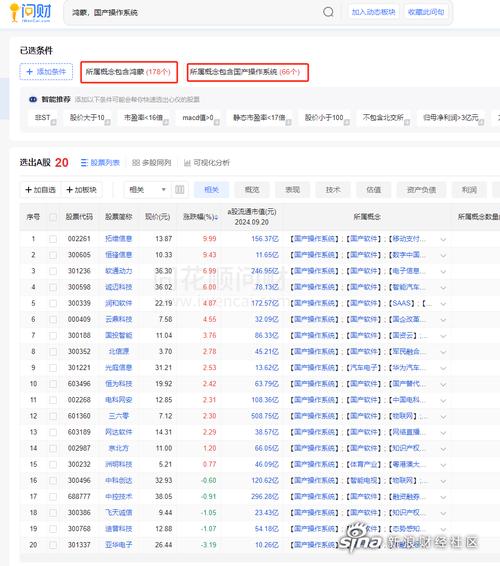Switch to the 表现 tab

(292, 190)
